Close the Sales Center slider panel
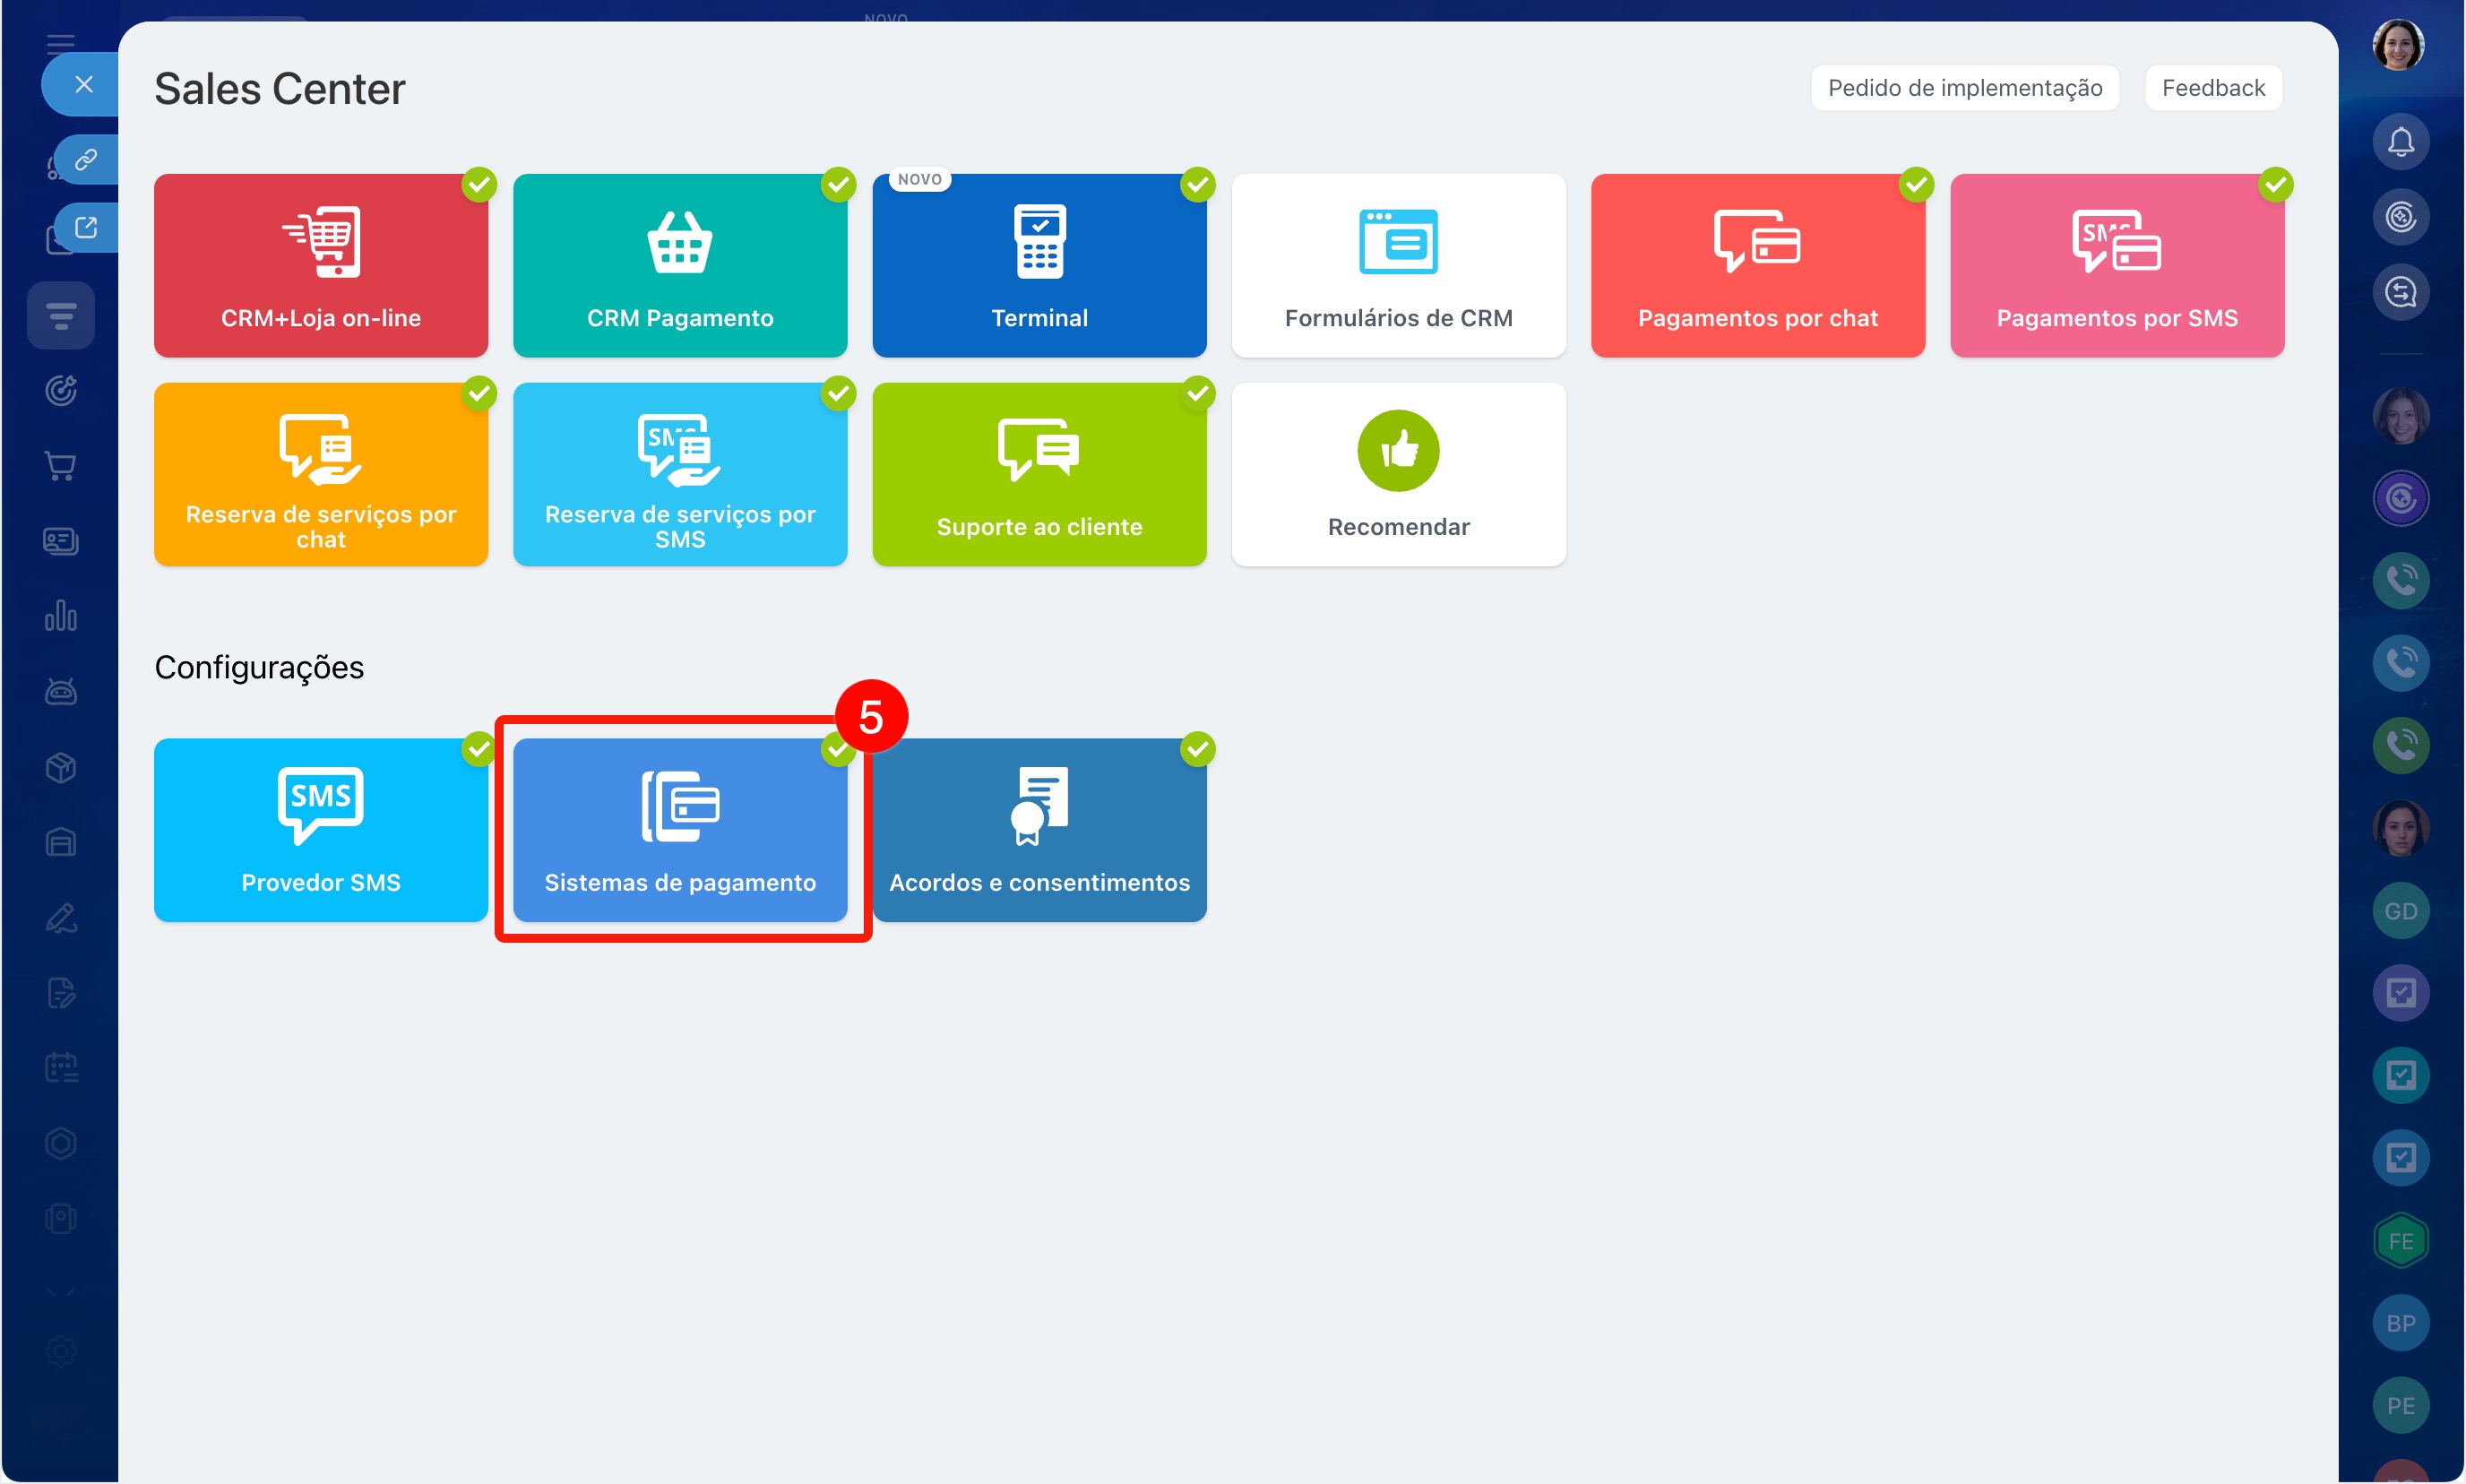 [84, 84]
